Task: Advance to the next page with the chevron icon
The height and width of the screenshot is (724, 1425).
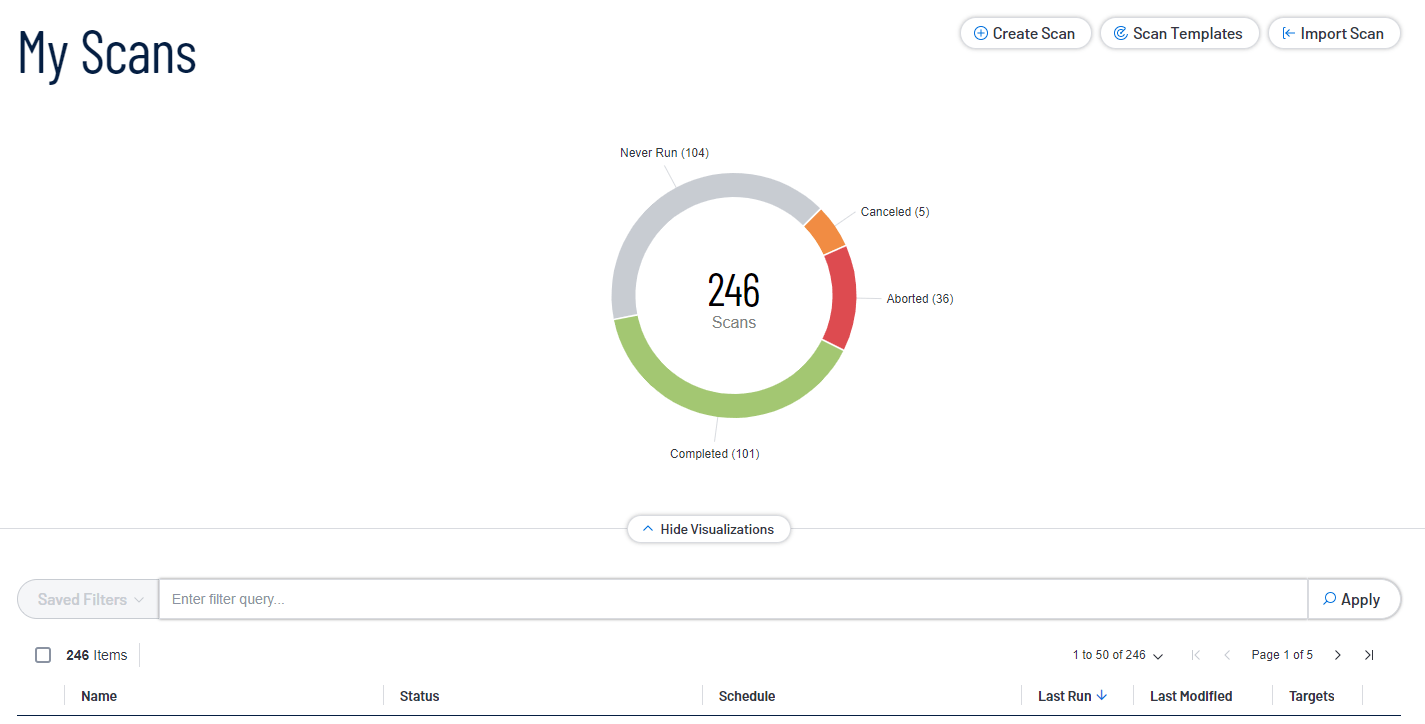Action: (1337, 655)
